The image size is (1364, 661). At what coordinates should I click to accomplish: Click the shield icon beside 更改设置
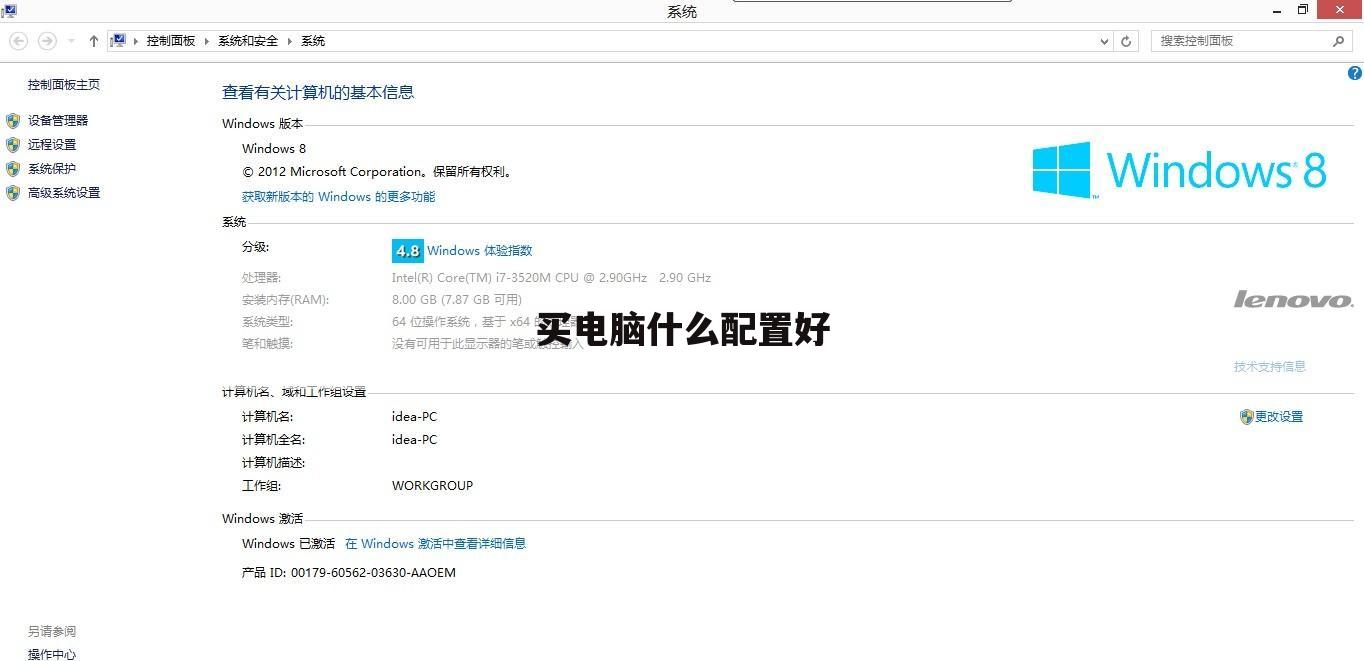[x=1246, y=417]
